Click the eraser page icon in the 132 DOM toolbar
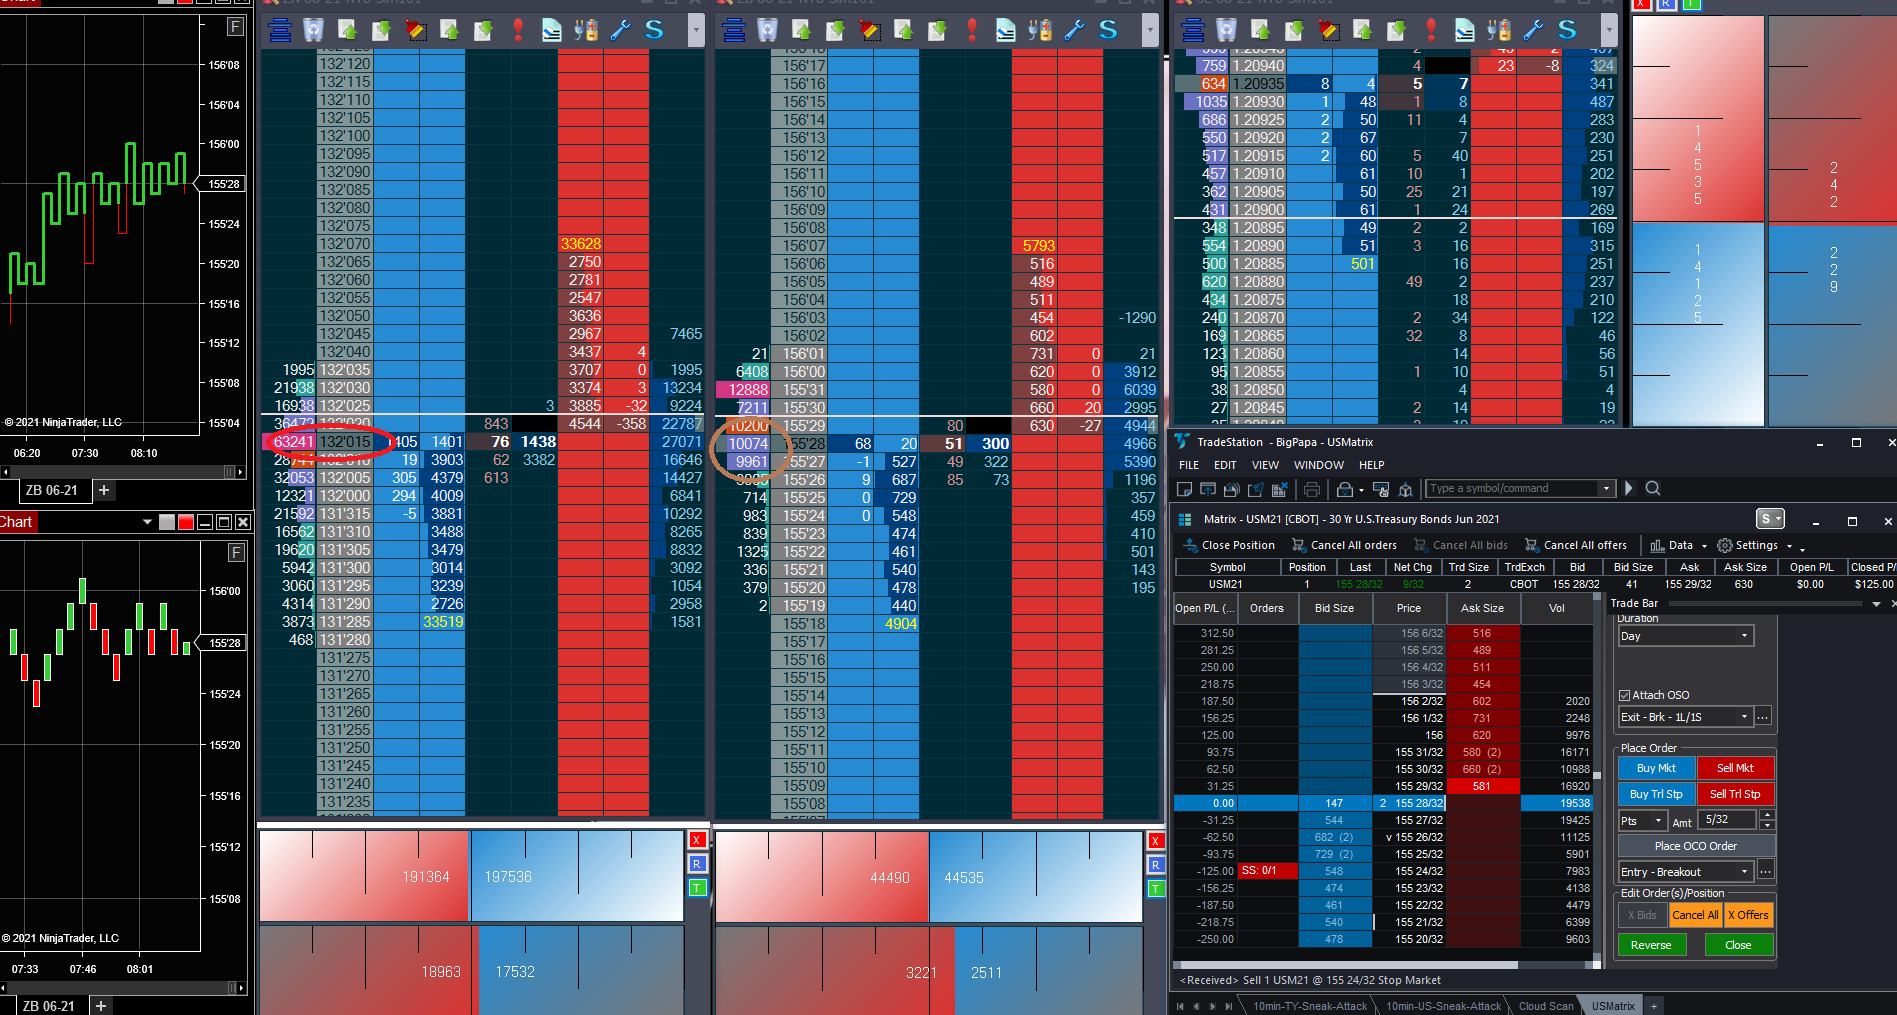The image size is (1897, 1015). point(551,31)
